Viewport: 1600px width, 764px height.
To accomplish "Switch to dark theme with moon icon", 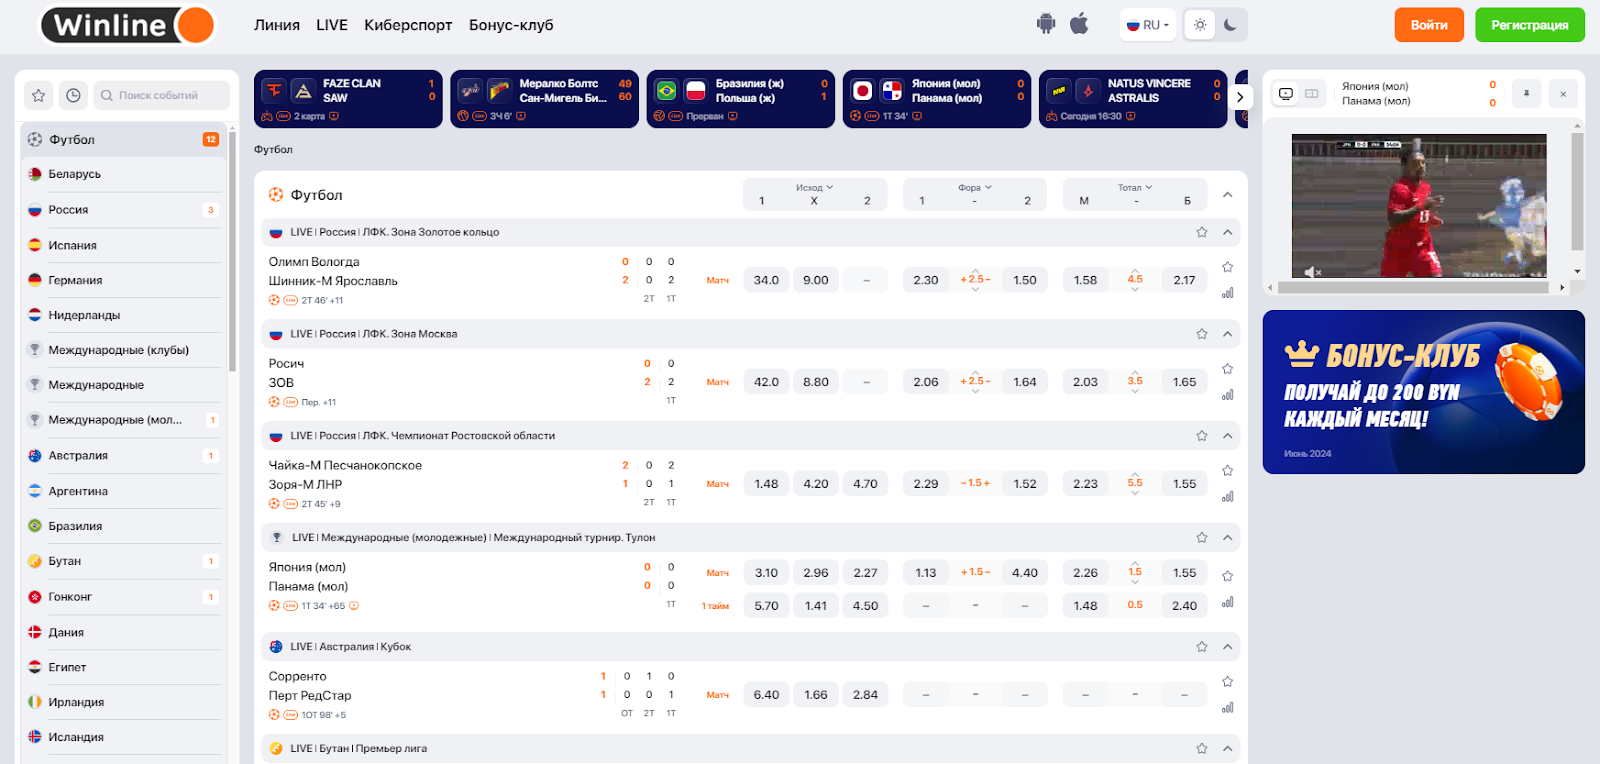I will (x=1231, y=25).
